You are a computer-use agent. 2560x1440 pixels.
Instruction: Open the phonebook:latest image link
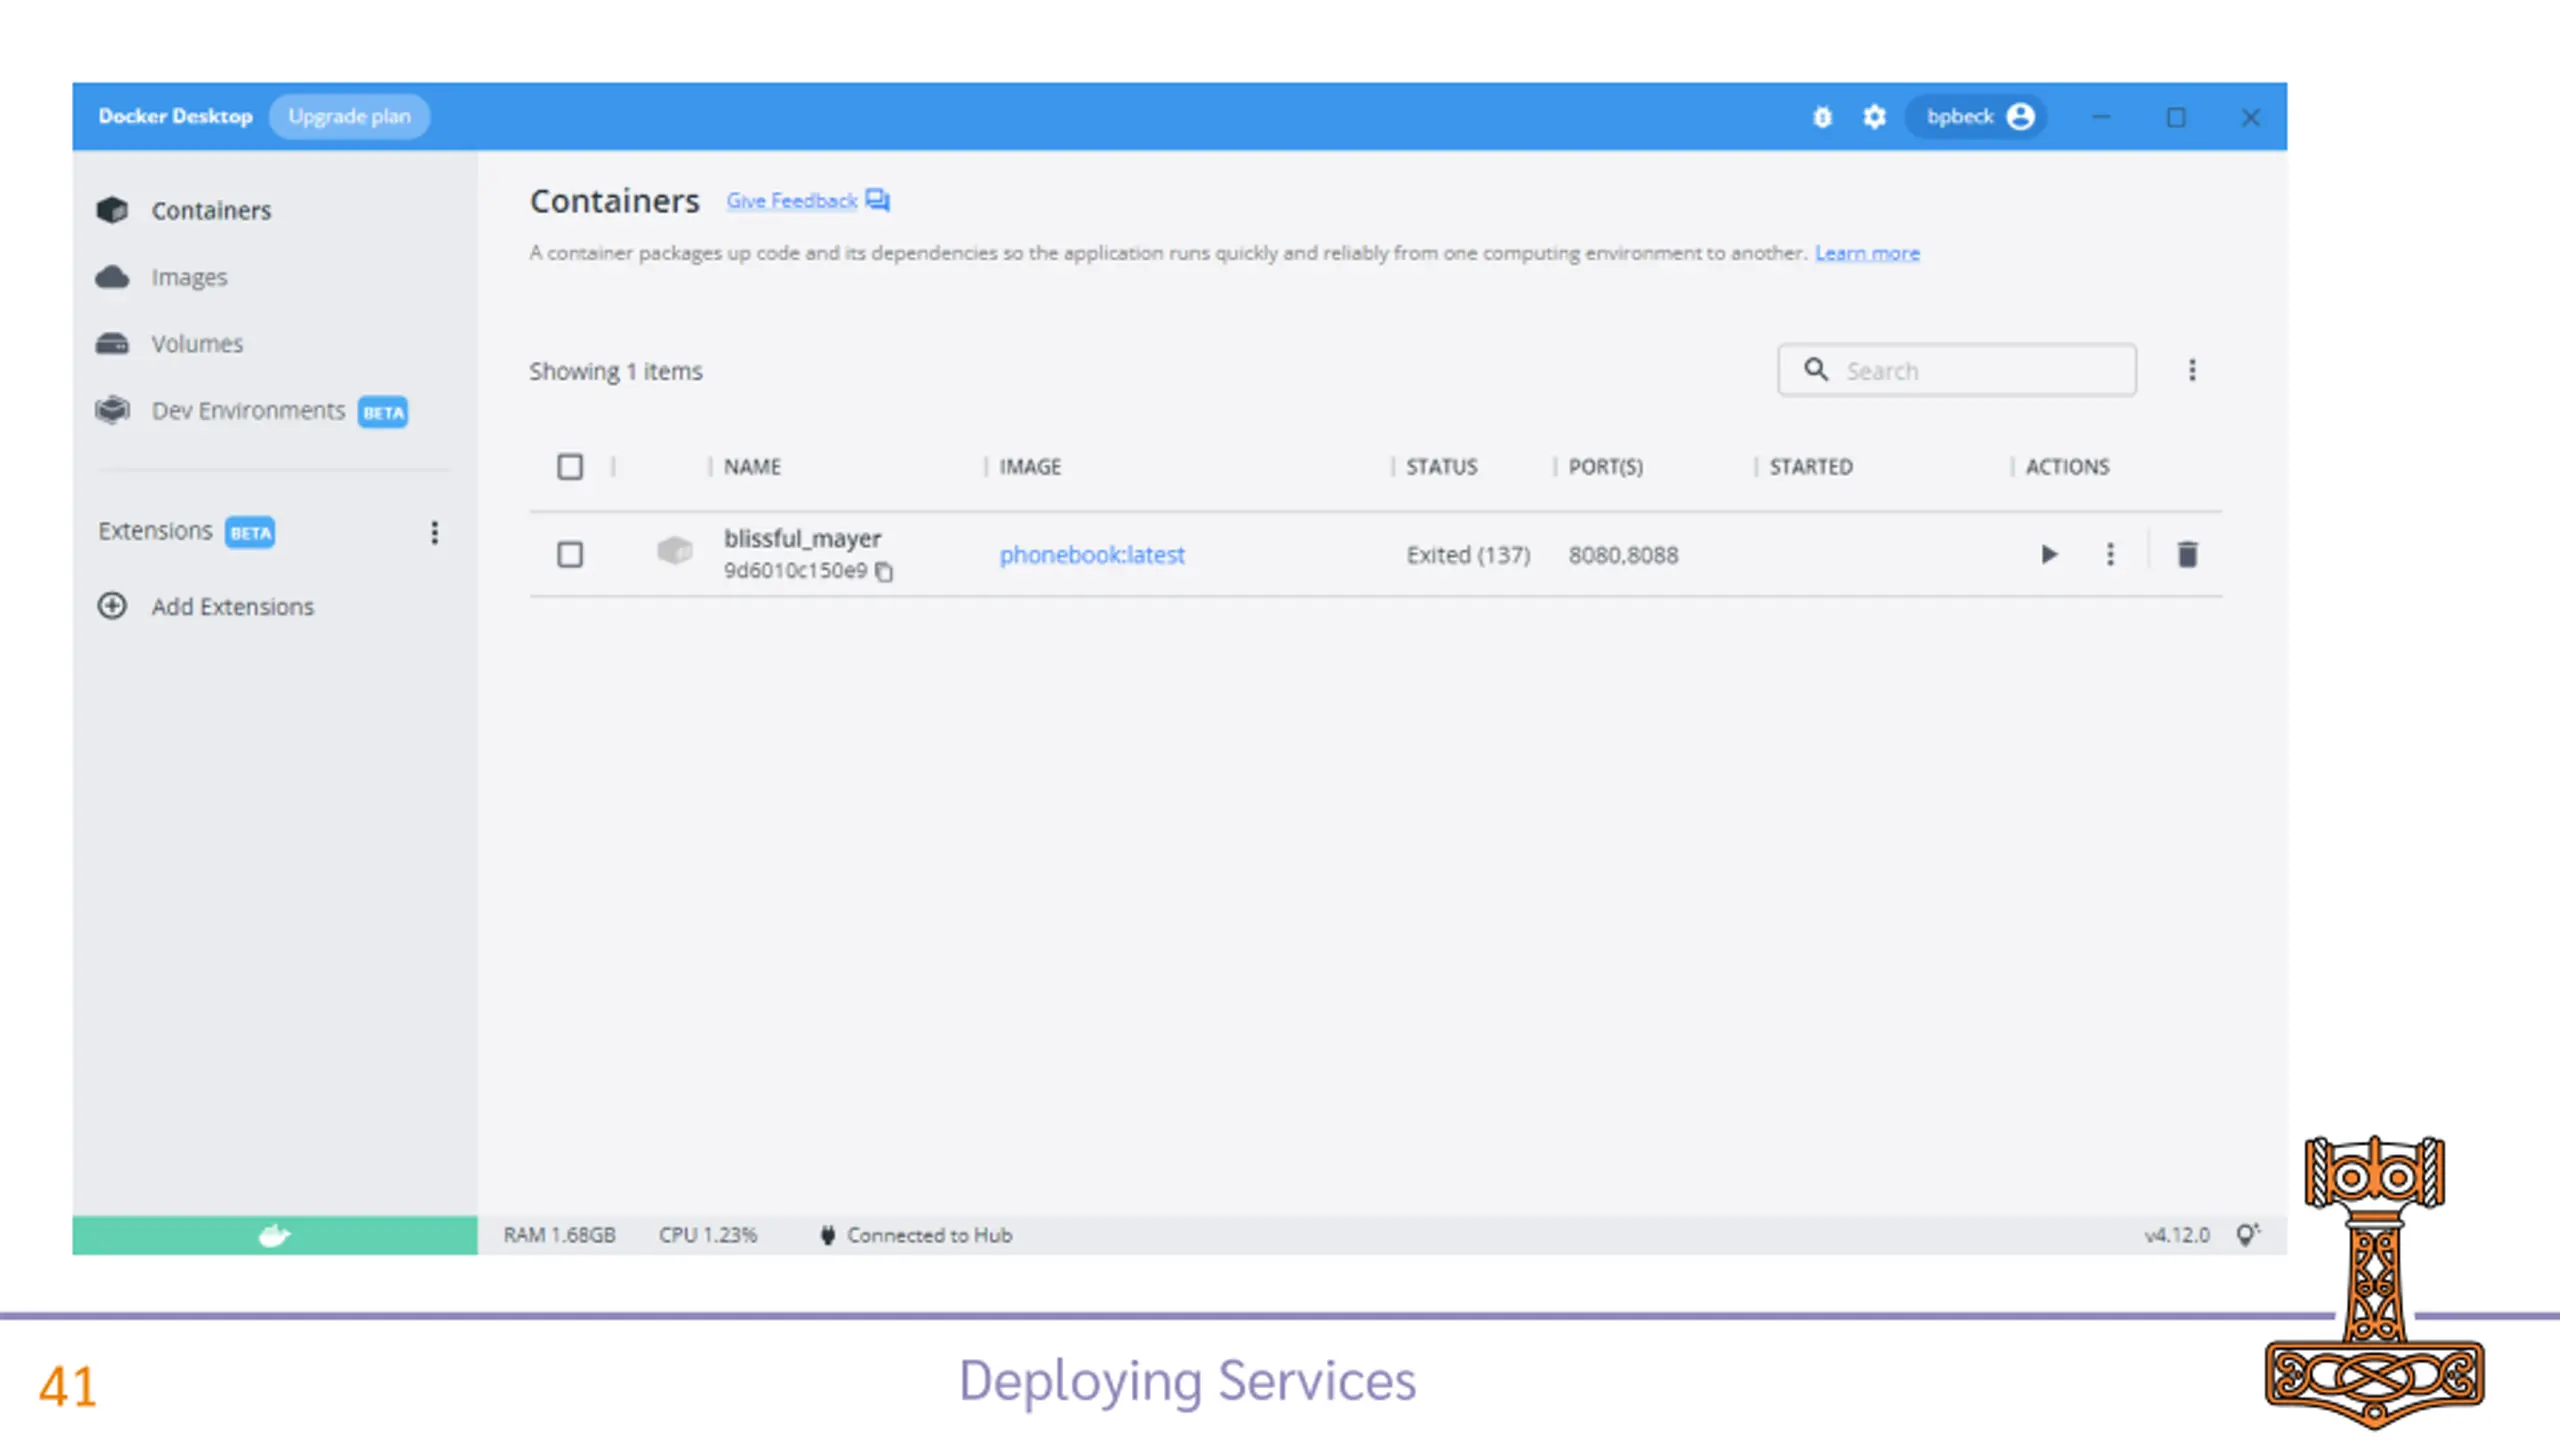1092,555
